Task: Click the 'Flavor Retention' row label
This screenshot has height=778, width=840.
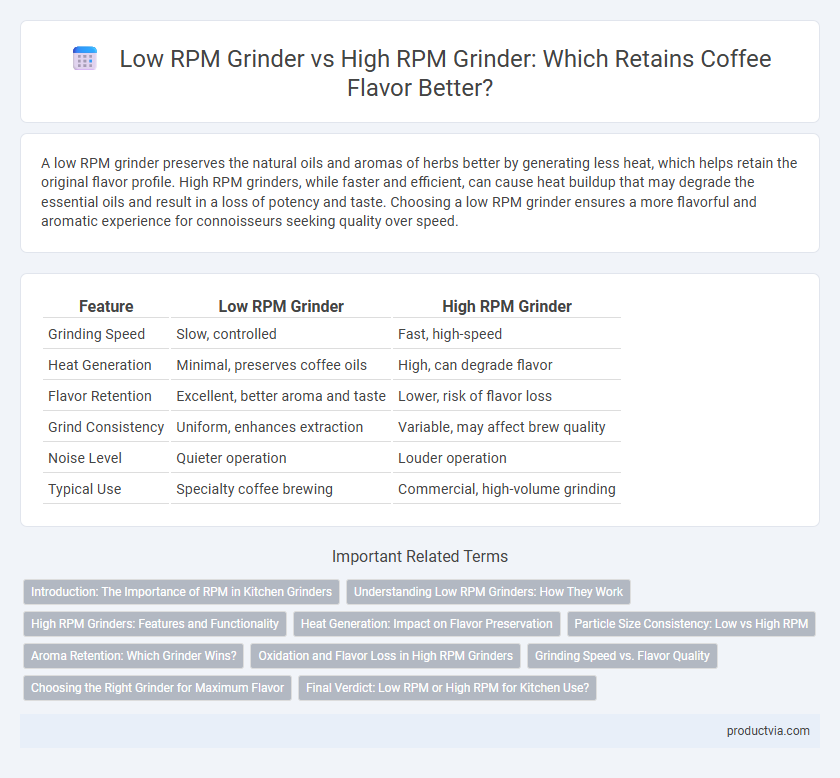Action: tap(101, 396)
